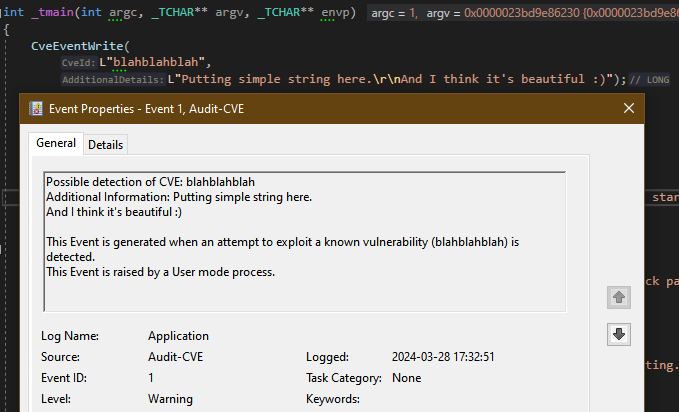This screenshot has width=679, height=412.
Task: Click the Keywords field label
Action: [x=332, y=399]
